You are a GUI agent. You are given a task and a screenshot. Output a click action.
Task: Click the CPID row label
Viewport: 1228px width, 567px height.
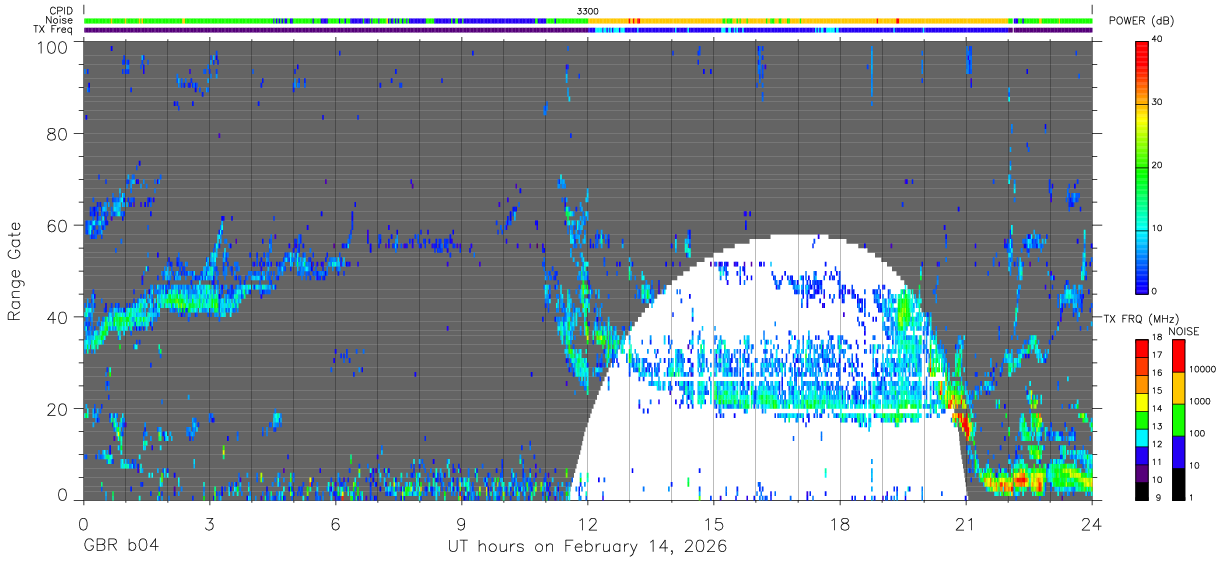61,11
